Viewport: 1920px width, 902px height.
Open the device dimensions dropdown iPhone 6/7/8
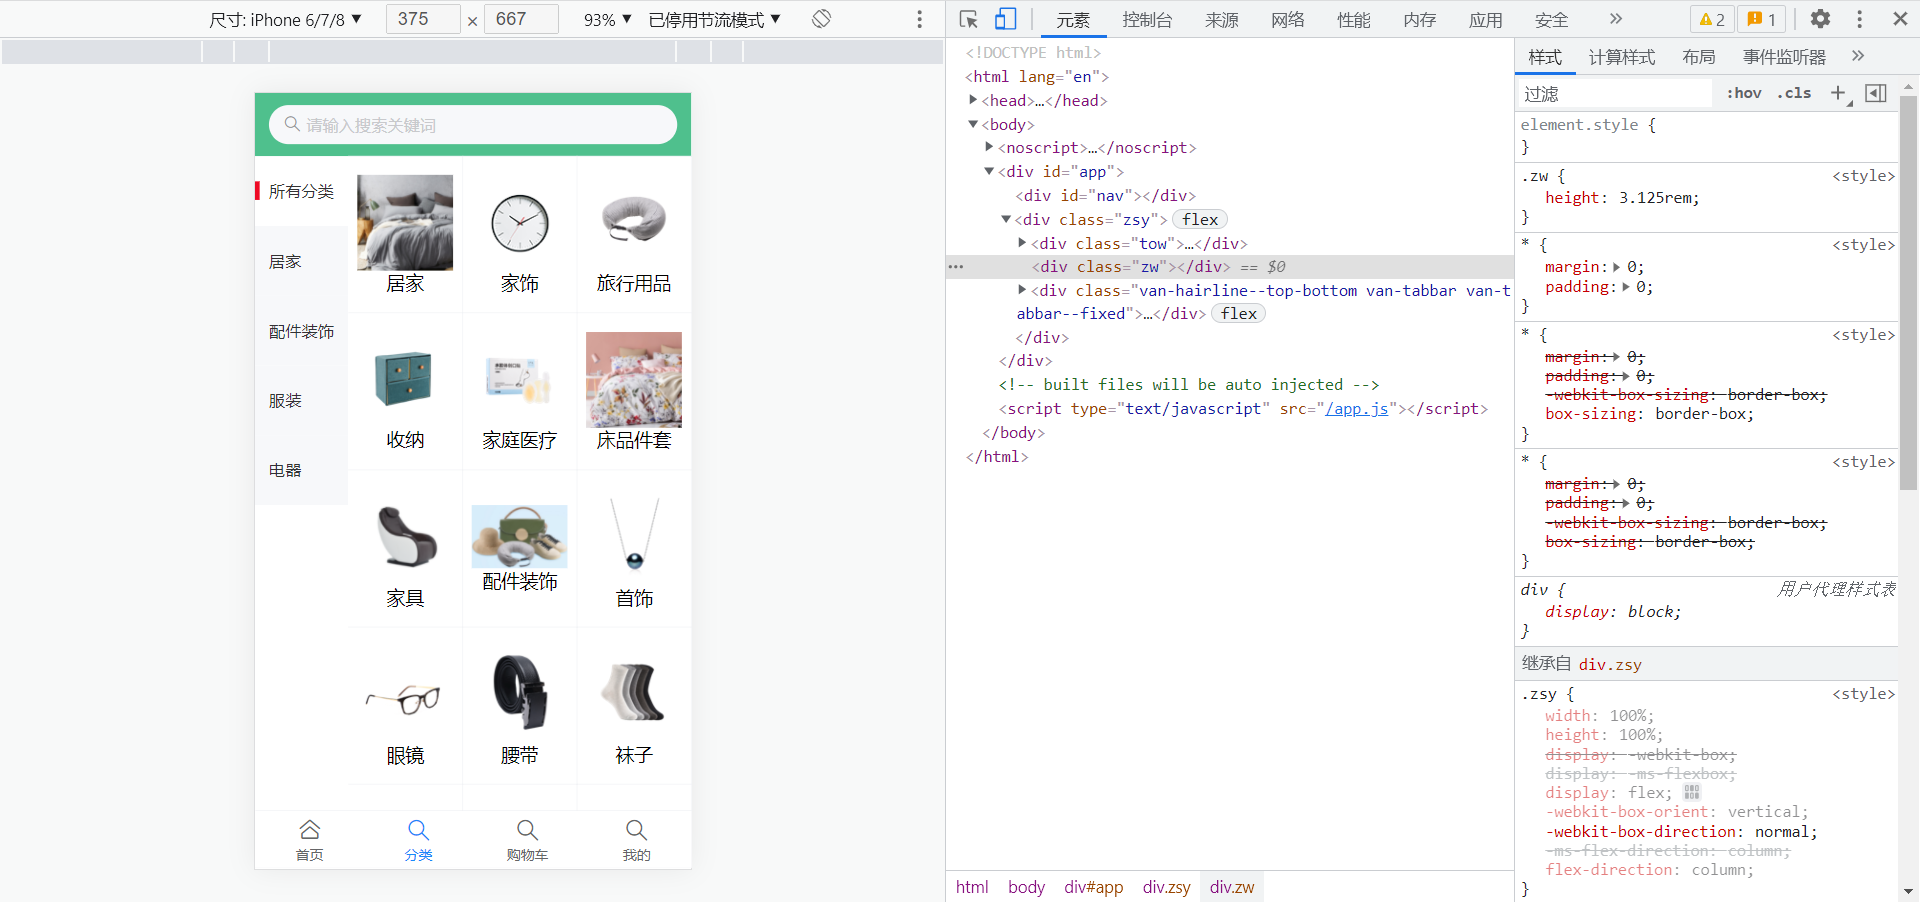285,19
